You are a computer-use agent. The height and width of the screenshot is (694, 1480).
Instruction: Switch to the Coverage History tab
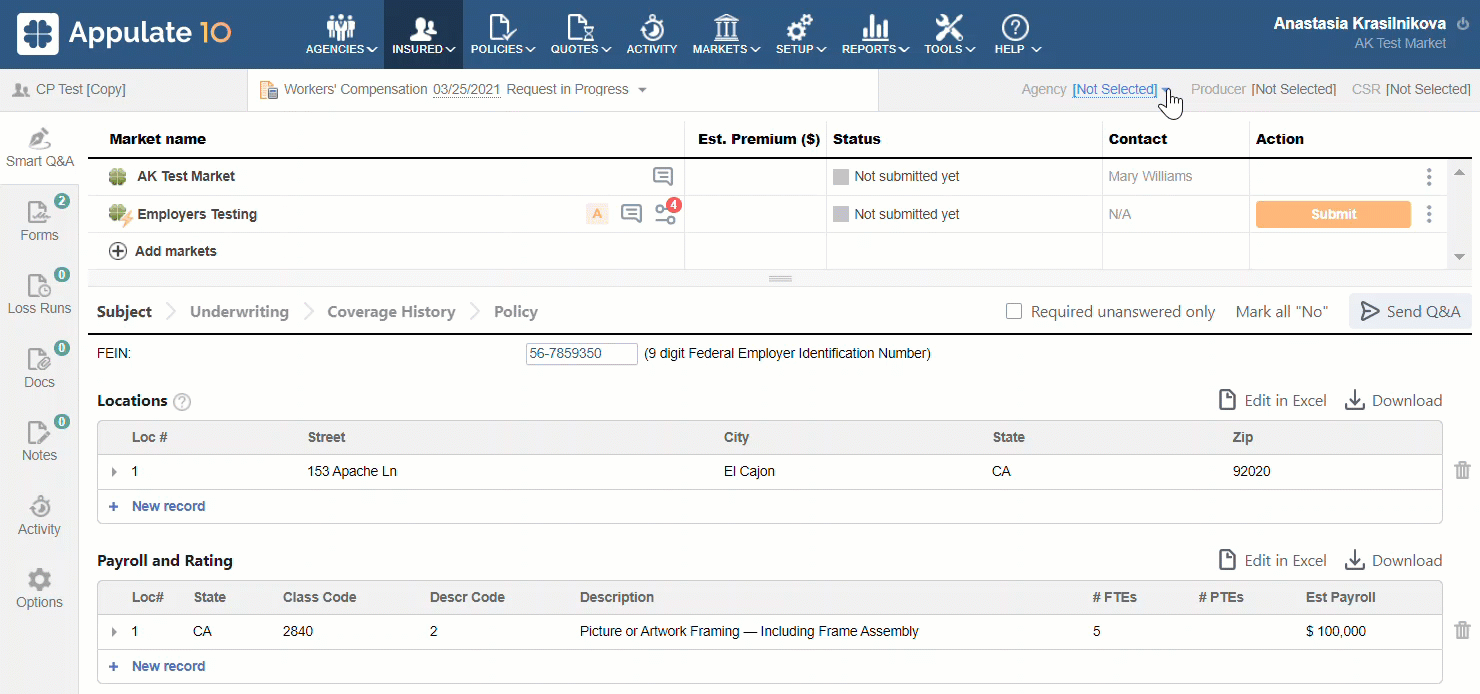(x=391, y=312)
